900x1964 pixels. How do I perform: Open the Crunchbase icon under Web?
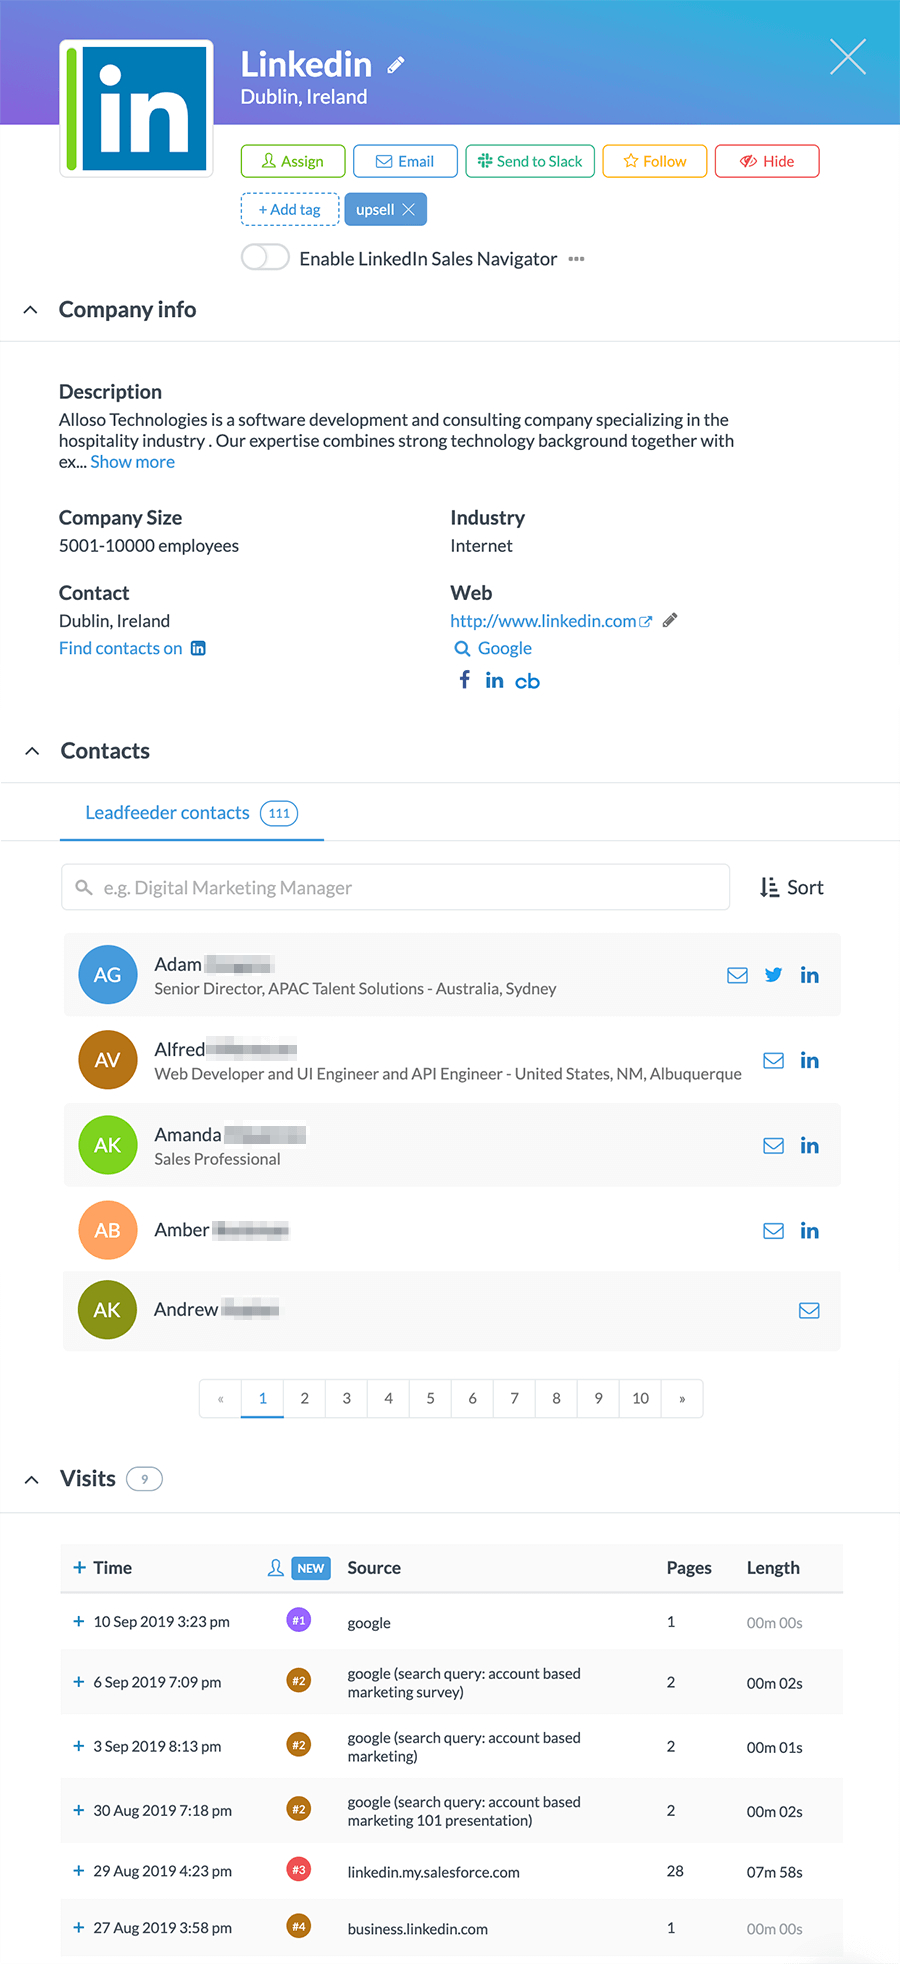click(527, 680)
